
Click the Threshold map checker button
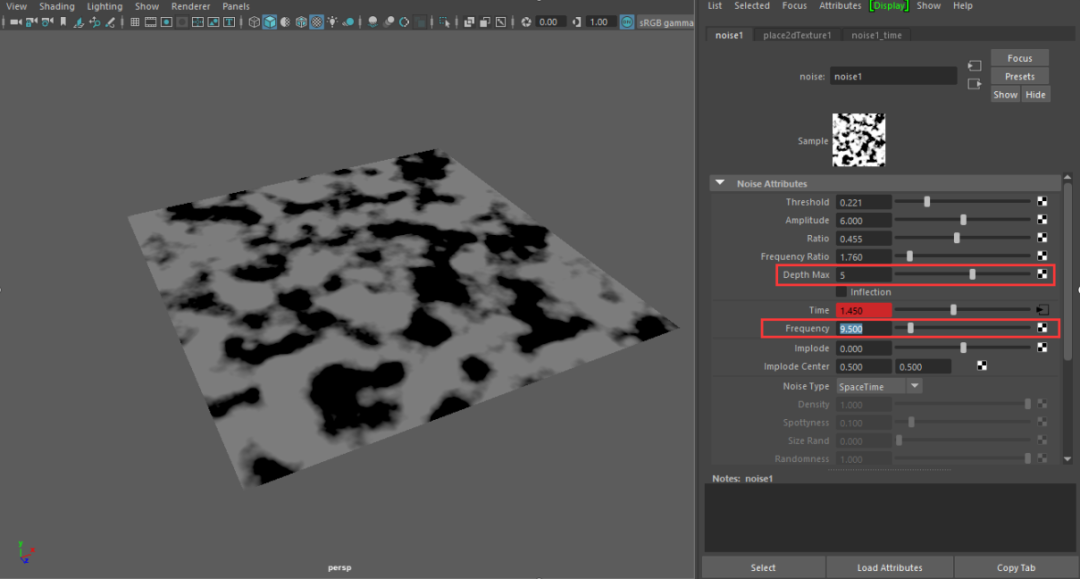1042,202
